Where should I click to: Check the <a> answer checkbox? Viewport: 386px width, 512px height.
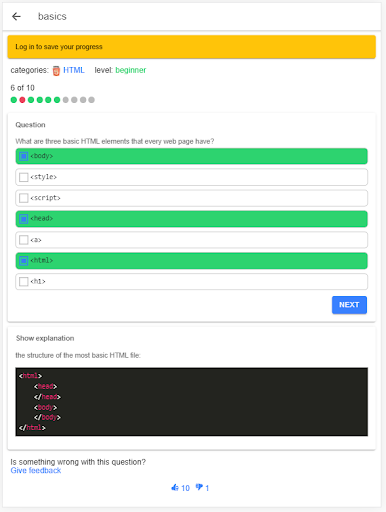23,240
